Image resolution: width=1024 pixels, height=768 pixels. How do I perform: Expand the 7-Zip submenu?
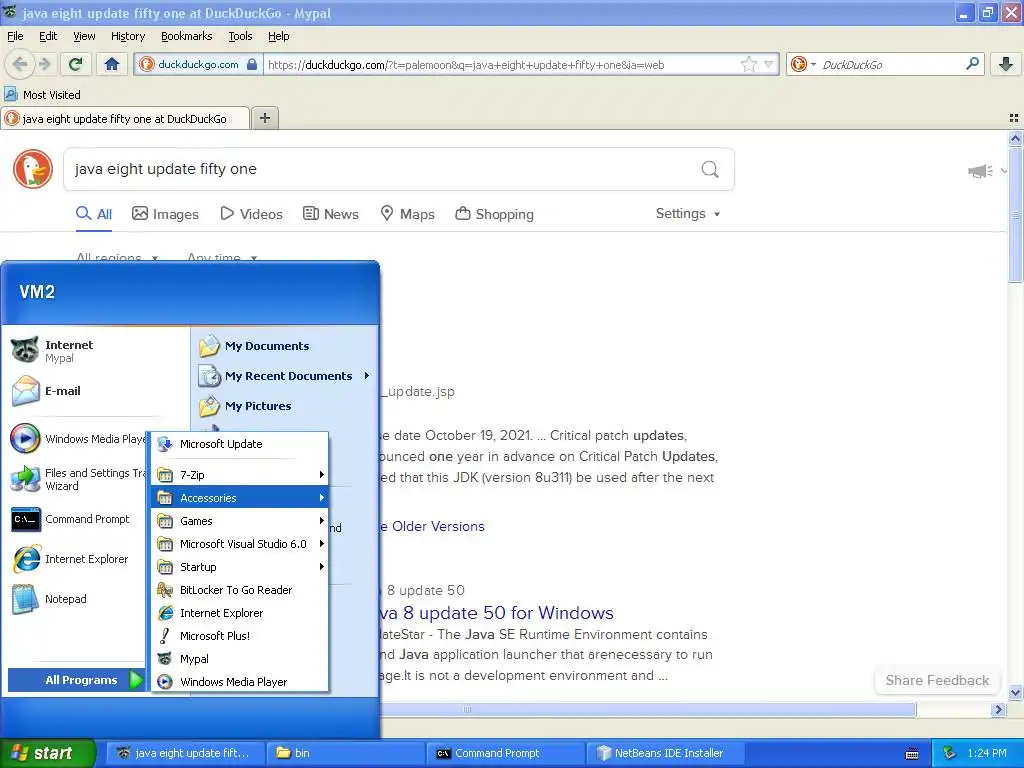pos(240,475)
